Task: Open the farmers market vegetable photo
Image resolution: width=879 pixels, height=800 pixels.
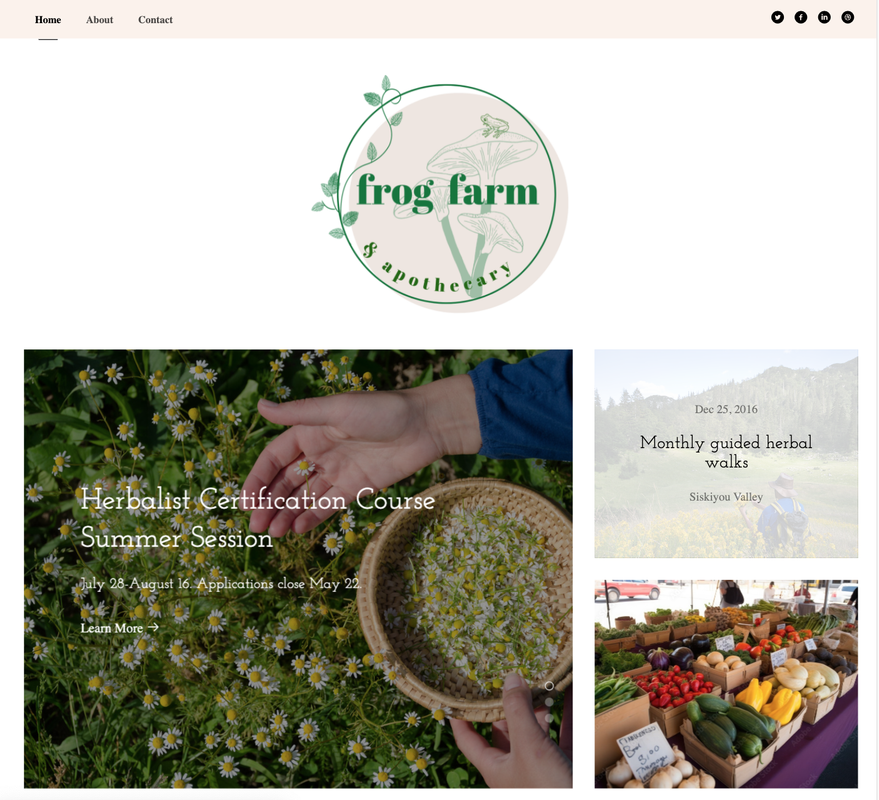Action: (x=726, y=684)
